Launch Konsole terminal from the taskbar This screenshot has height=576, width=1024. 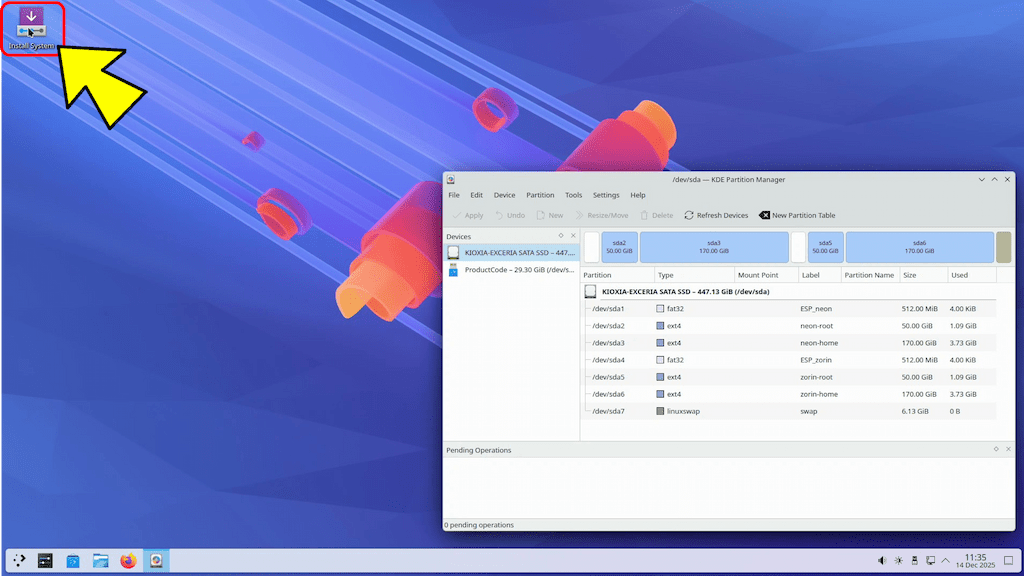pyautogui.click(x=45, y=561)
